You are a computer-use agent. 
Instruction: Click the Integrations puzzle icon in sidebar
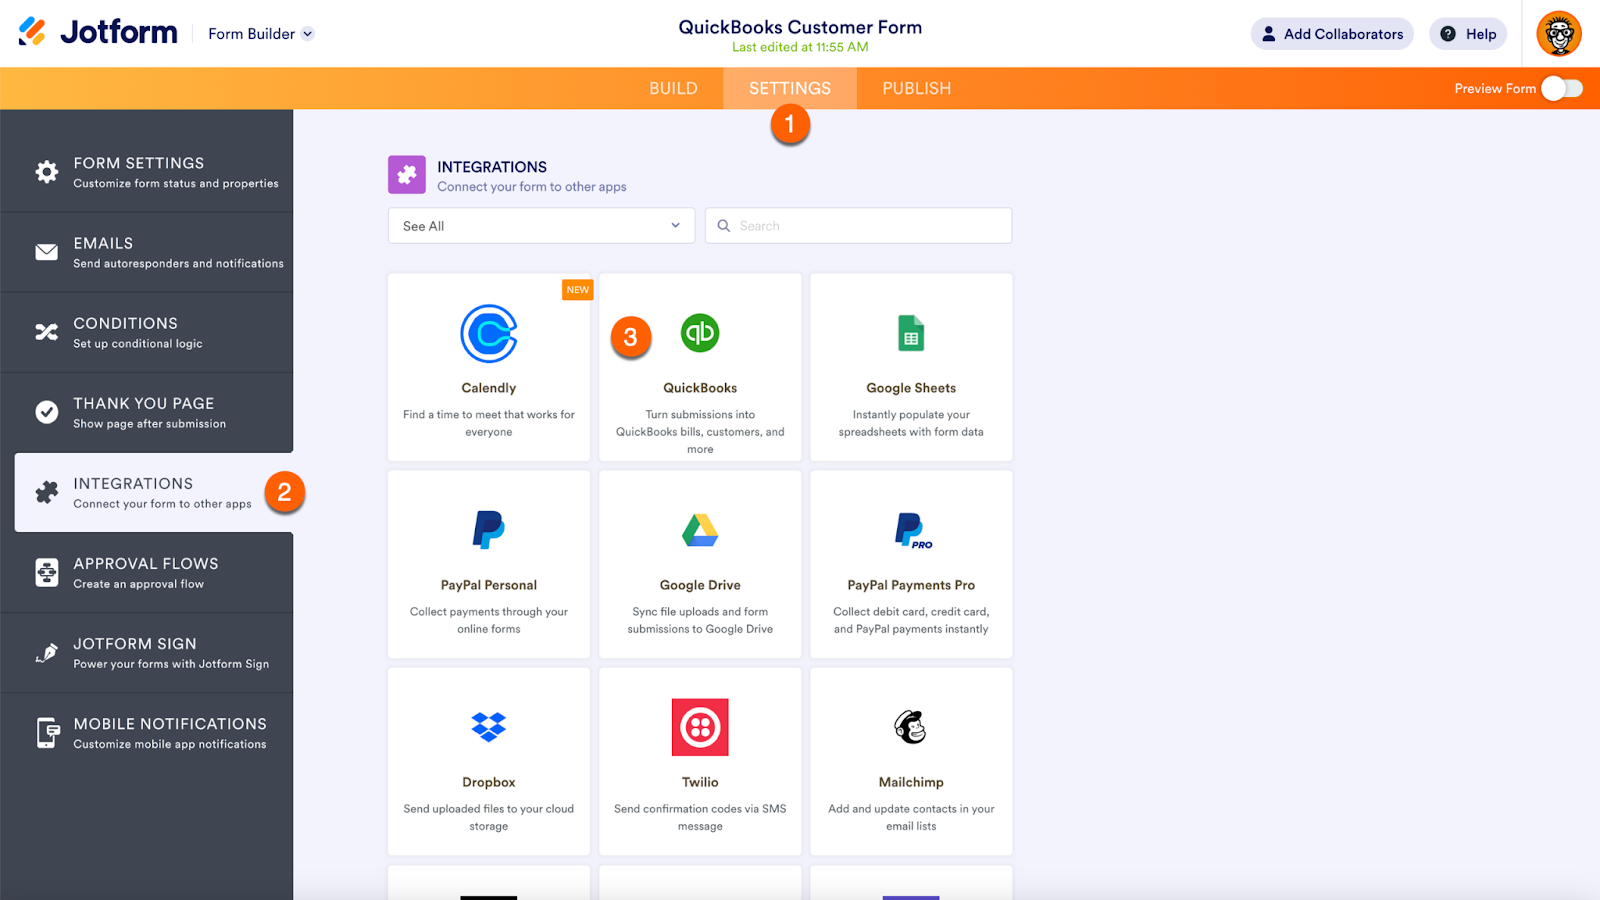47,492
